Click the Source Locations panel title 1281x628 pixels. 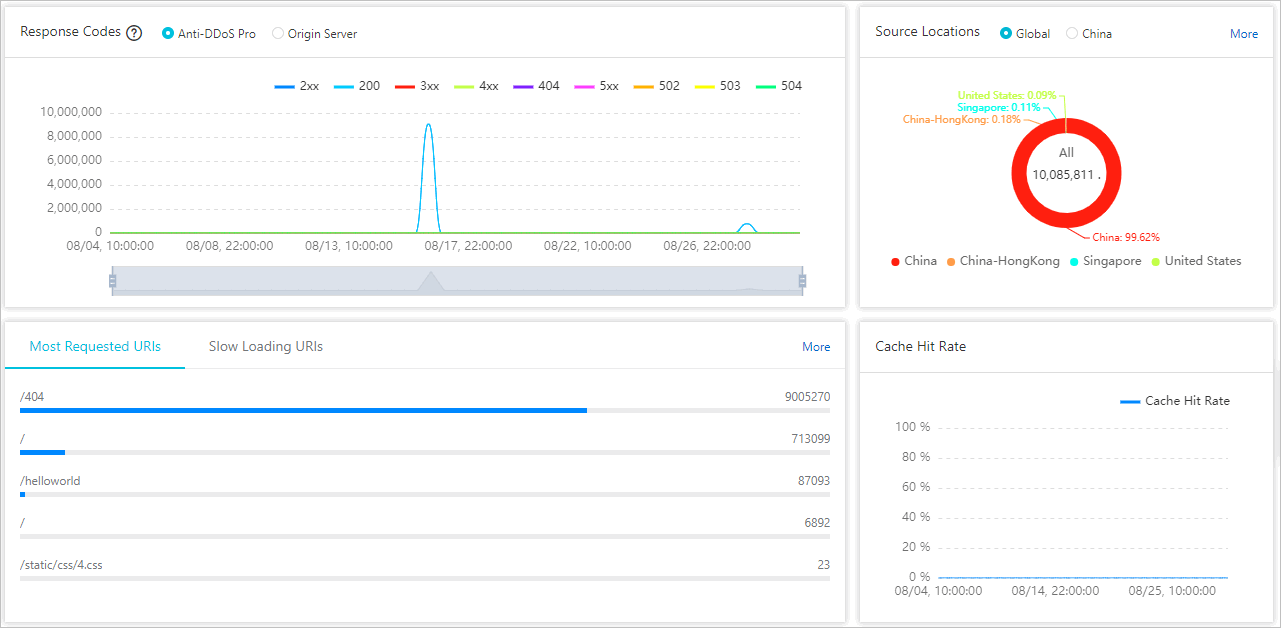(927, 32)
